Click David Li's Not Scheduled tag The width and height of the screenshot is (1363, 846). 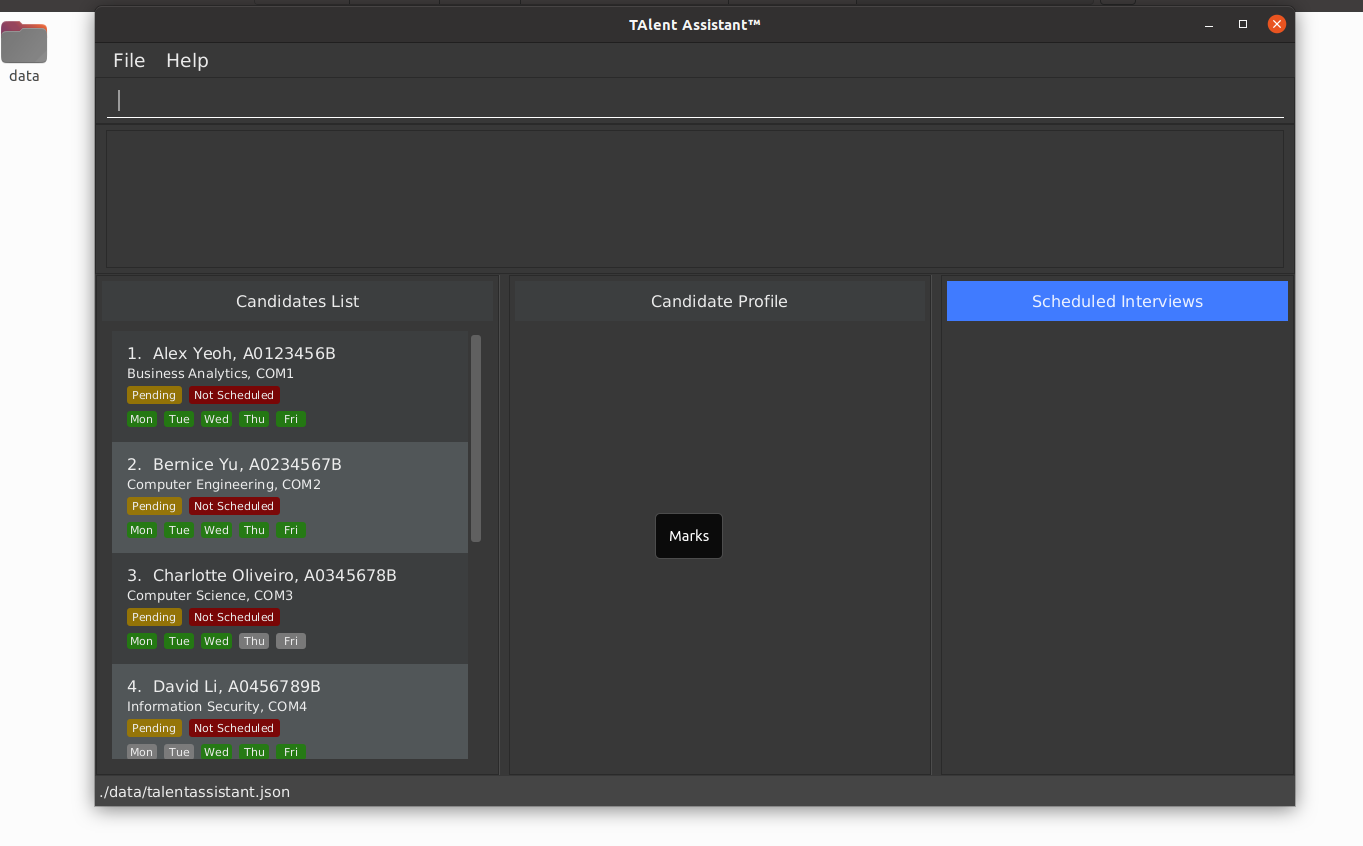234,728
